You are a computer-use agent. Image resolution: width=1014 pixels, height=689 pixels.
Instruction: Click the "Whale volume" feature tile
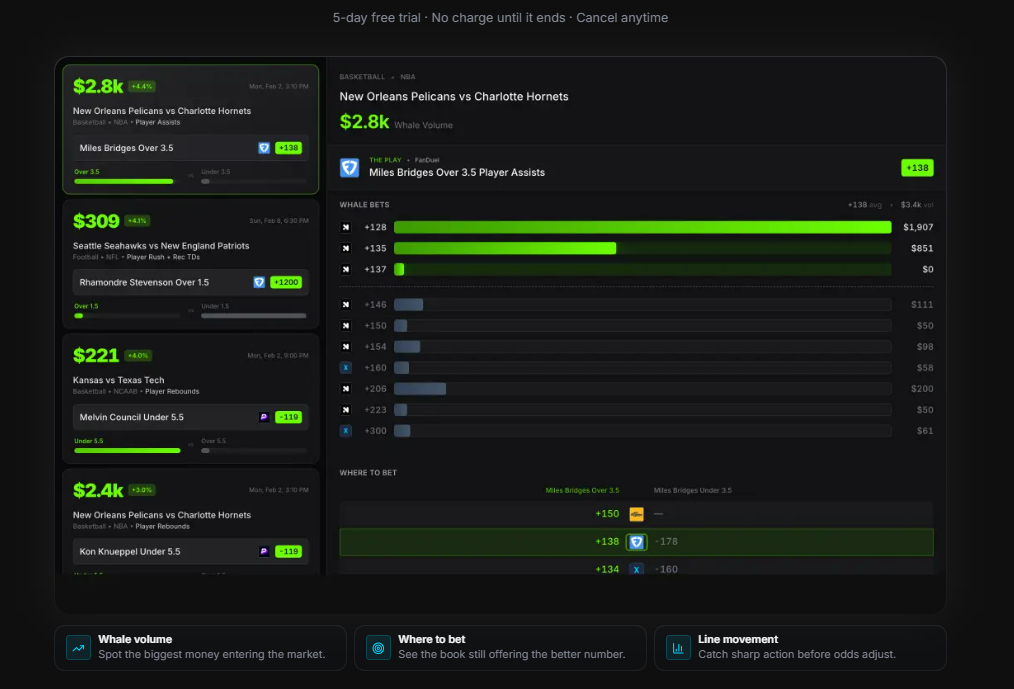(200, 648)
